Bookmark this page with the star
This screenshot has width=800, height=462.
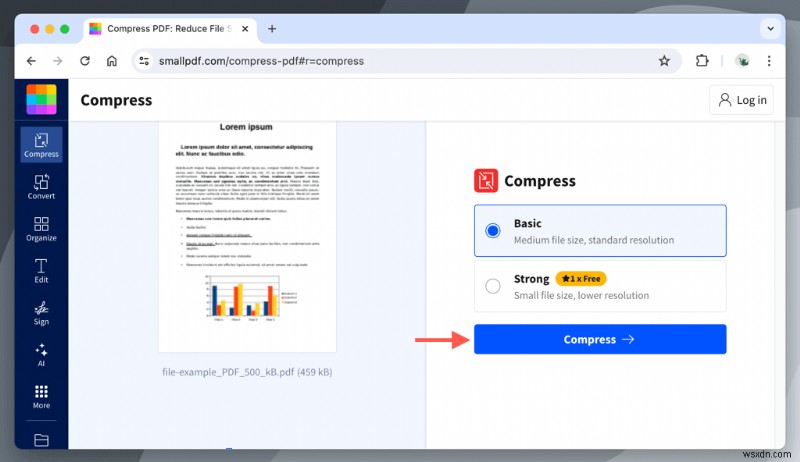tap(664, 61)
